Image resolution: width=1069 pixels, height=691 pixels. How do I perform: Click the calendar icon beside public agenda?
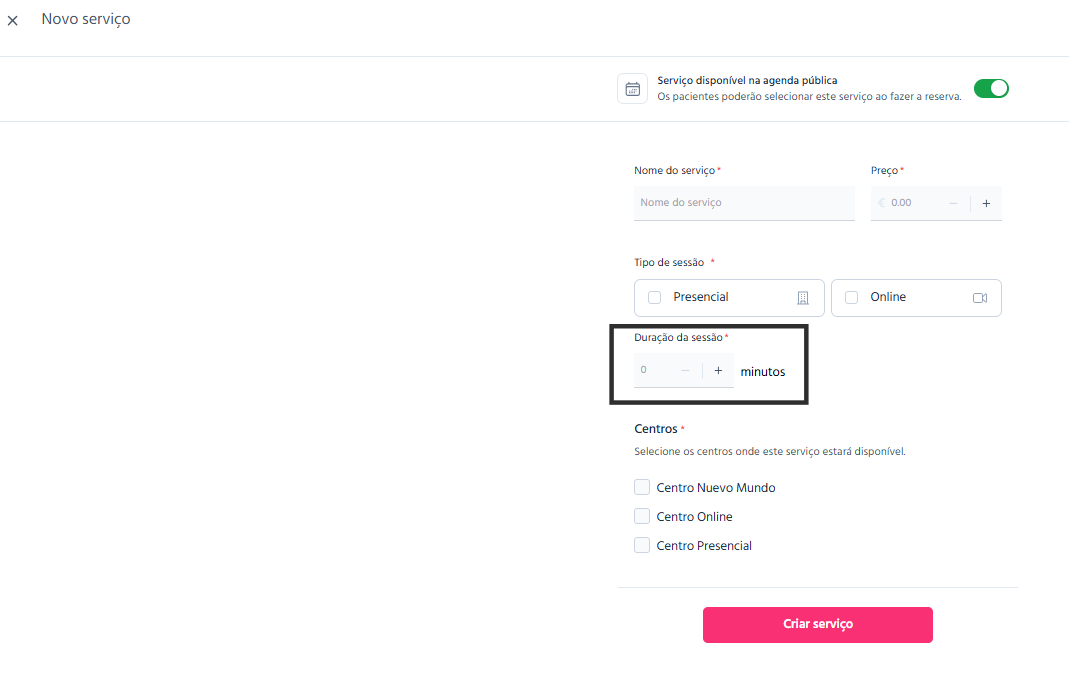pyautogui.click(x=633, y=89)
